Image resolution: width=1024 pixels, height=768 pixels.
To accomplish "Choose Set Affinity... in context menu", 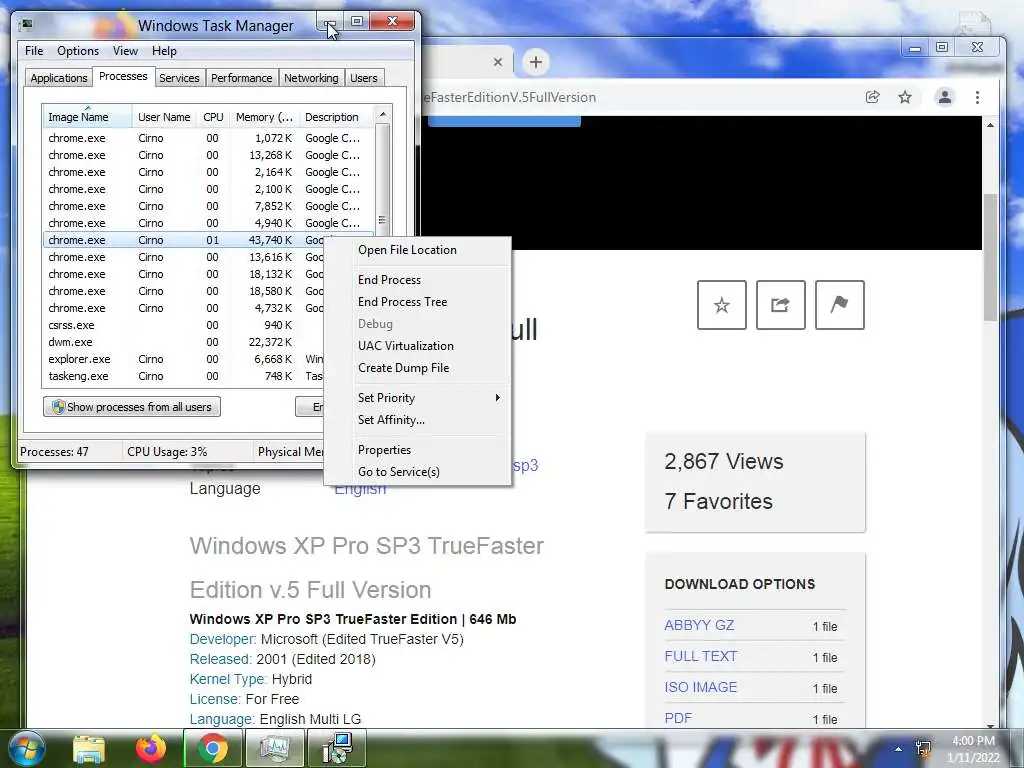I will (x=417, y=420).
